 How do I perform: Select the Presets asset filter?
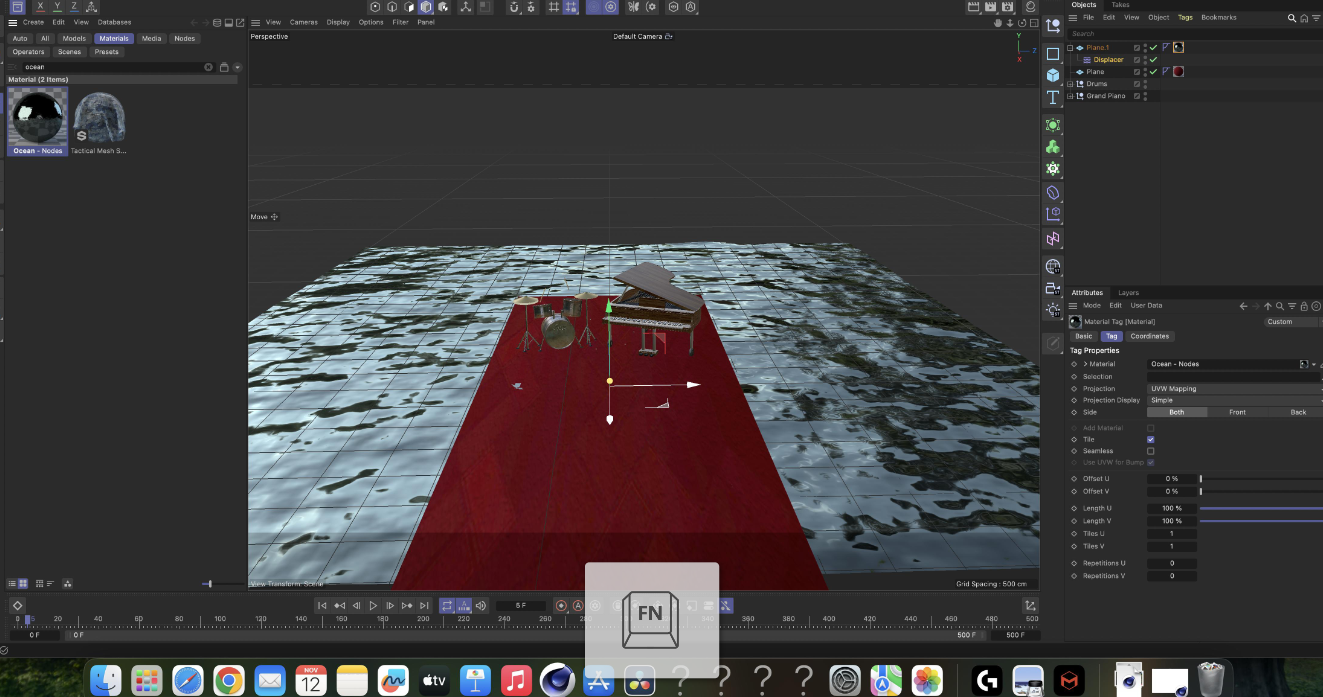click(x=107, y=52)
